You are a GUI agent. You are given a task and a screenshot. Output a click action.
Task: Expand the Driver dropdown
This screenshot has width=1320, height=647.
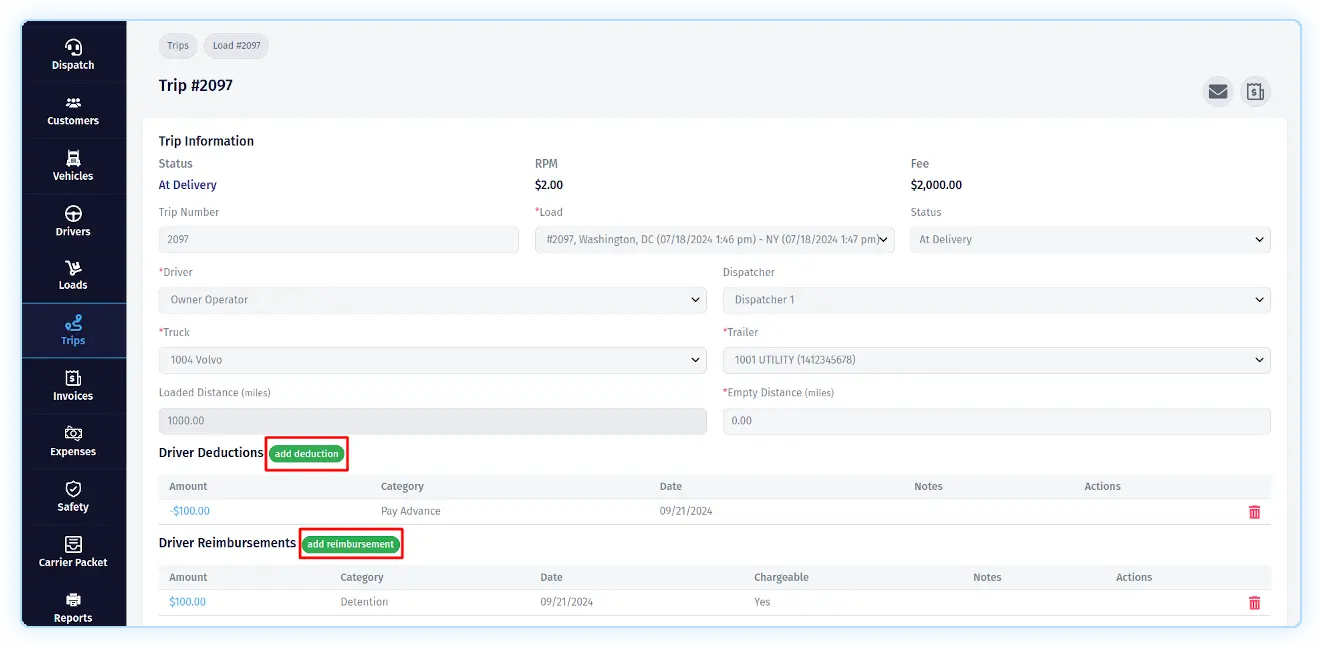[432, 300]
